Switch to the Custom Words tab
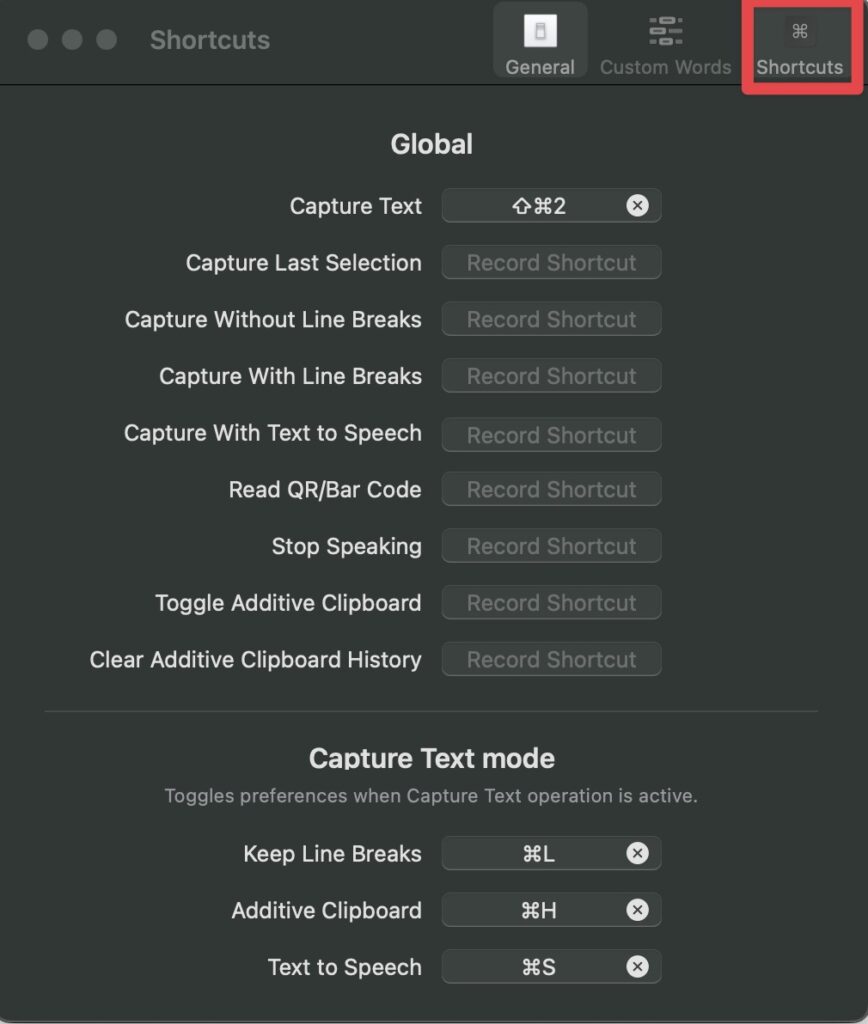868x1024 pixels. pos(665,41)
